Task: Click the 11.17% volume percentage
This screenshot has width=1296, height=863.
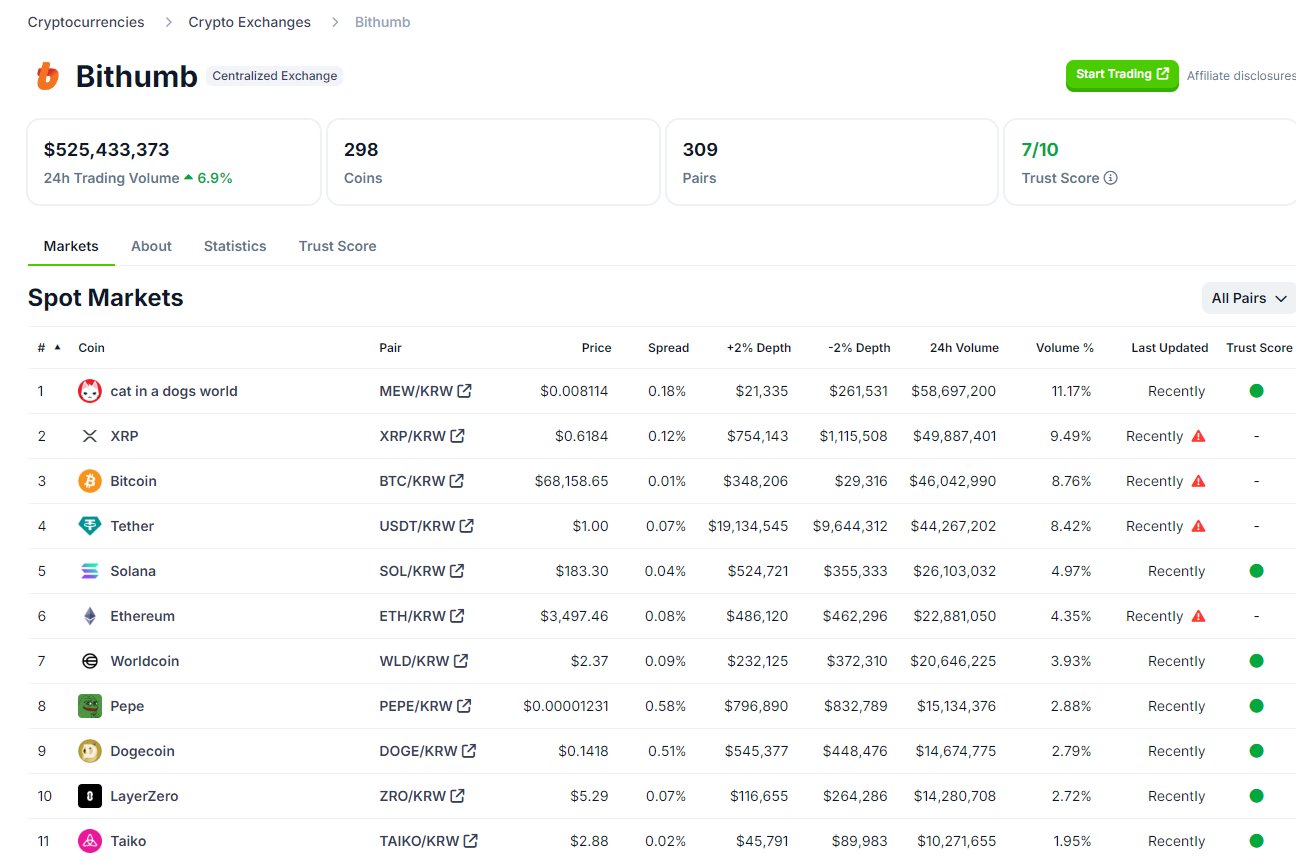Action: (x=1071, y=391)
